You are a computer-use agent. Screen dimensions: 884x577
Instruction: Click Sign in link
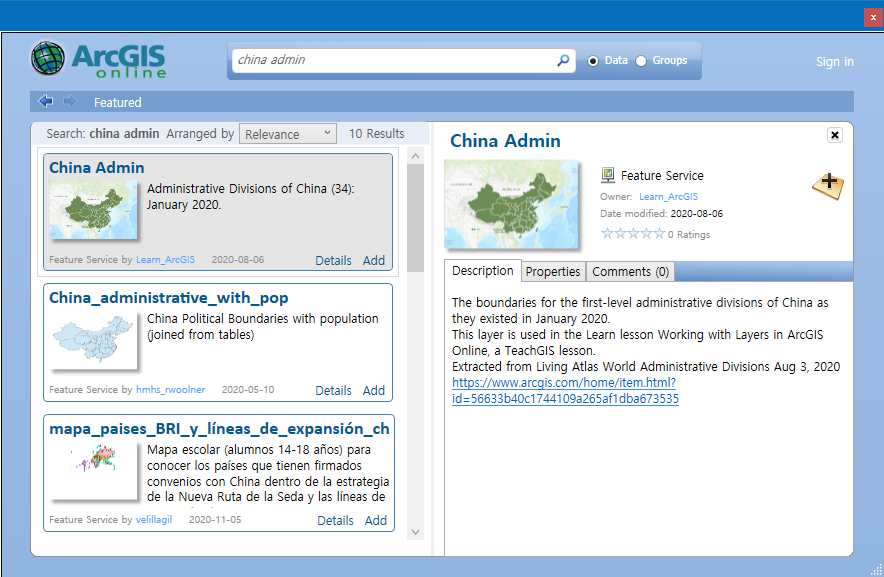[834, 61]
